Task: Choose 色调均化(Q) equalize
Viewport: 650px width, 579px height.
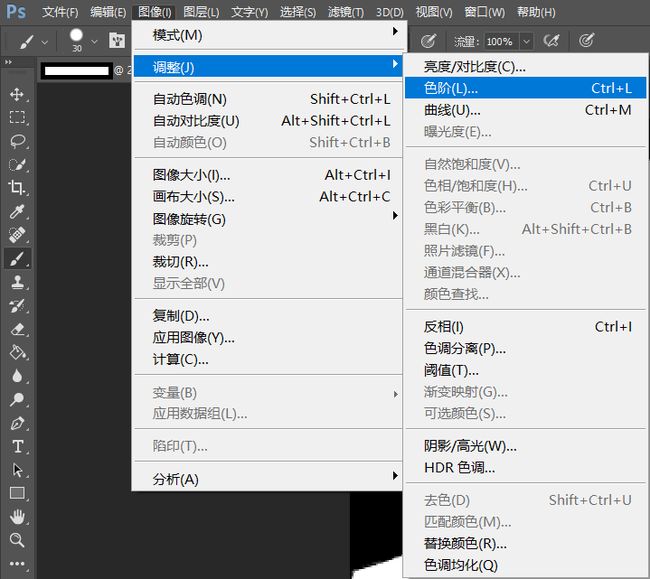Action: click(x=525, y=564)
